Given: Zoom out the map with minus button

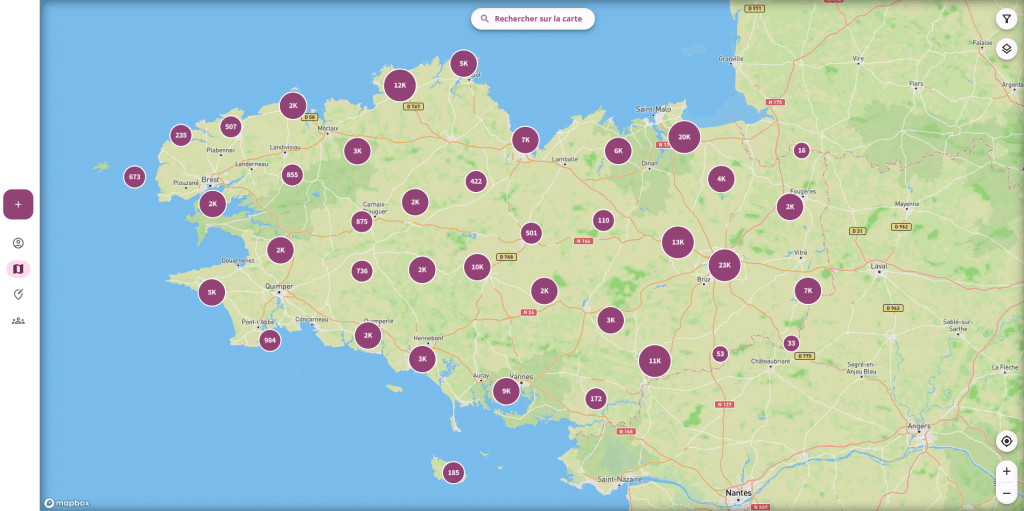Looking at the screenshot, I should pos(1007,493).
